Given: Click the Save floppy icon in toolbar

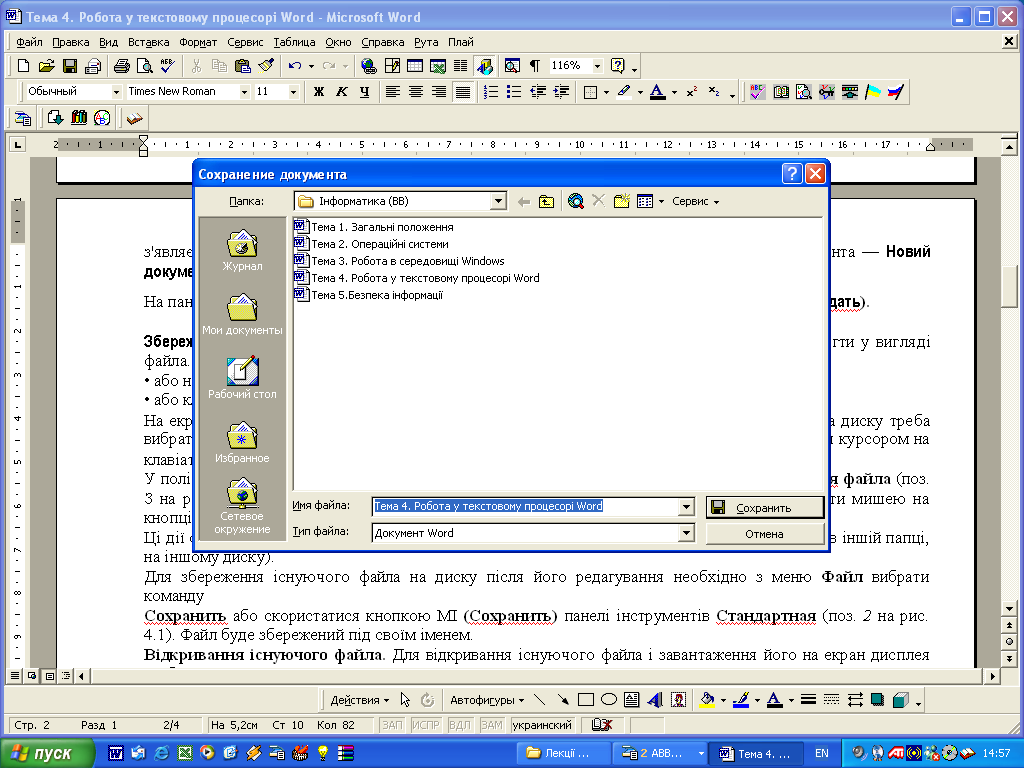Looking at the screenshot, I should [x=70, y=66].
